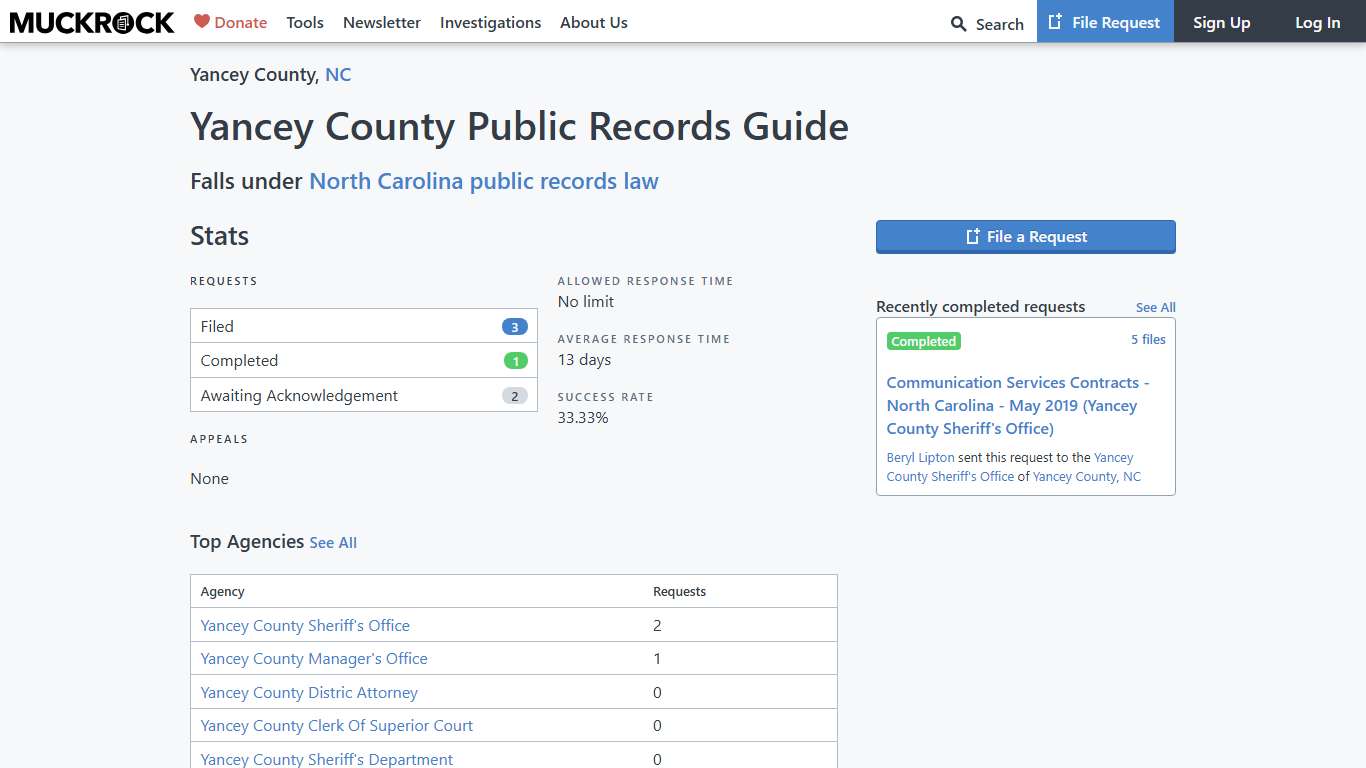Image resolution: width=1366 pixels, height=768 pixels.
Task: Click the Completed status pill on recent request
Action: (x=923, y=341)
